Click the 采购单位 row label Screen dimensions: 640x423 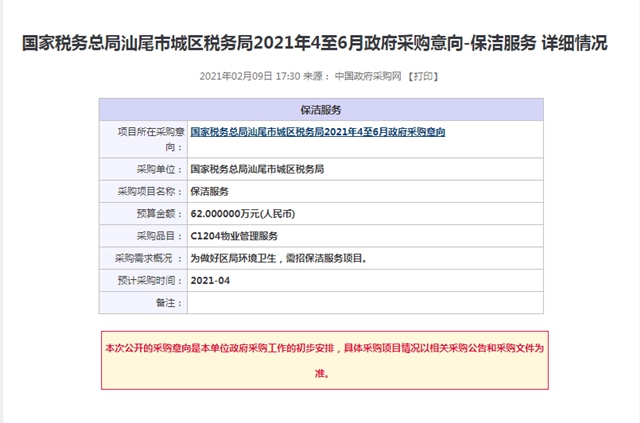click(151, 169)
